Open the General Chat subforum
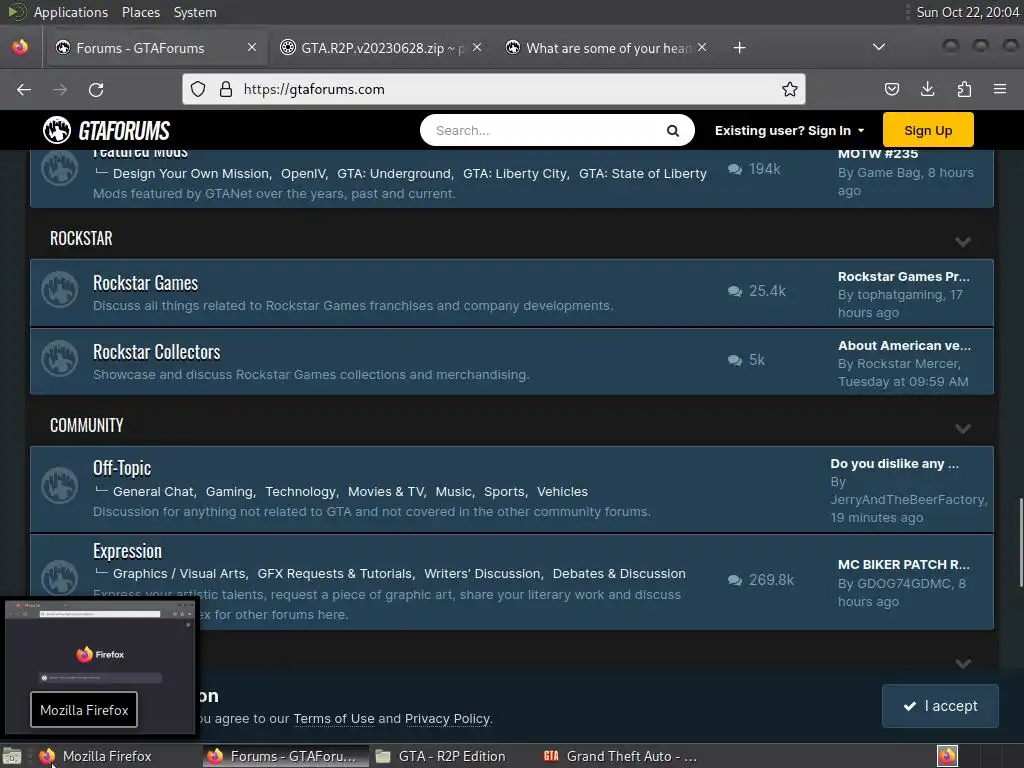 click(x=153, y=491)
